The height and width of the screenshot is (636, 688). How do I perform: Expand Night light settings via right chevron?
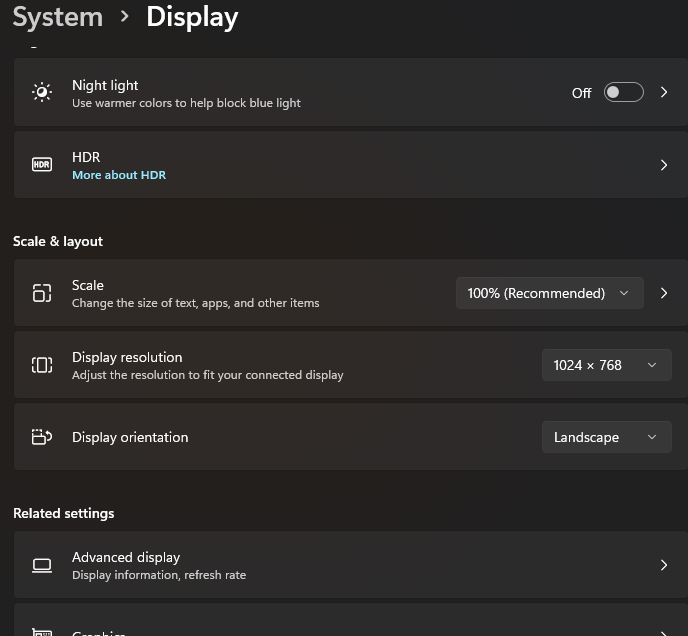click(664, 93)
